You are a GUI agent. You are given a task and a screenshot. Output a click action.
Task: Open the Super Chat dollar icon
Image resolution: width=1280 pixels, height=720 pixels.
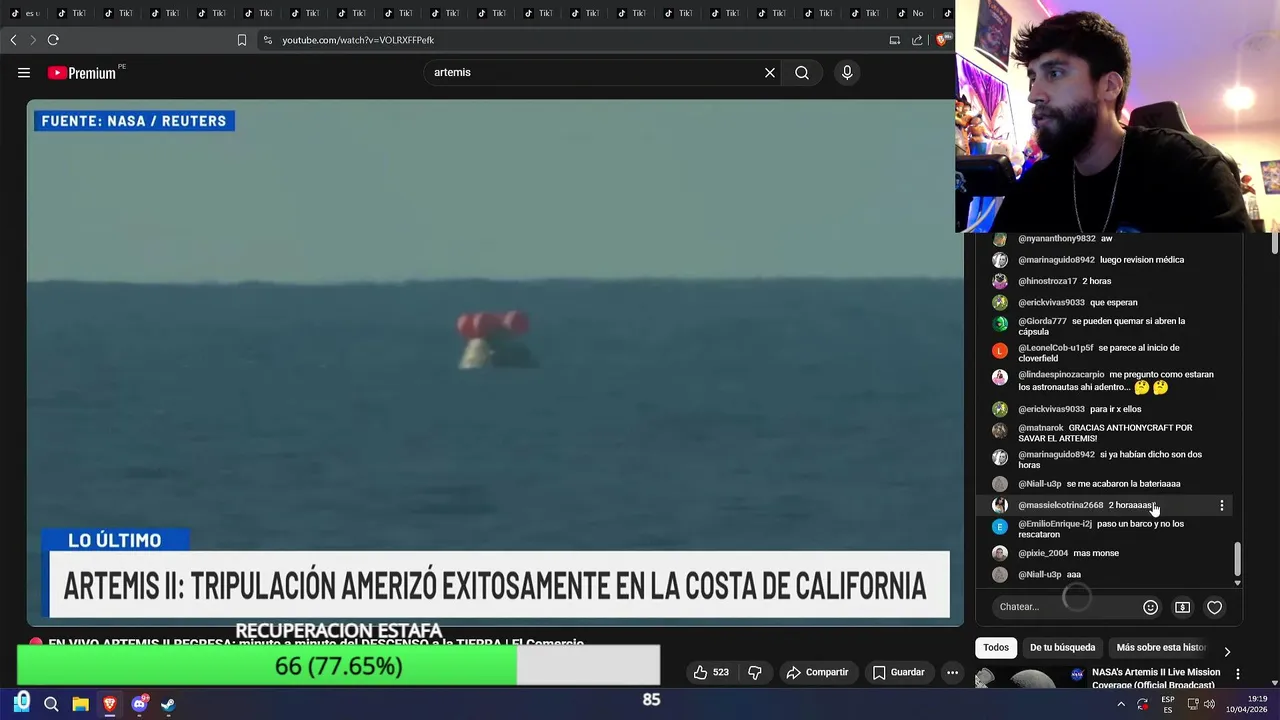[x=1182, y=607]
